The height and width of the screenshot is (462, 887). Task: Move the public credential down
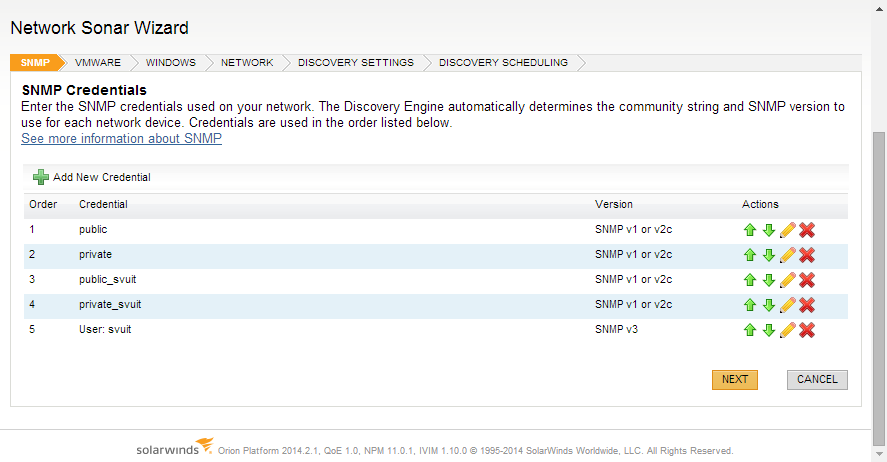click(768, 230)
